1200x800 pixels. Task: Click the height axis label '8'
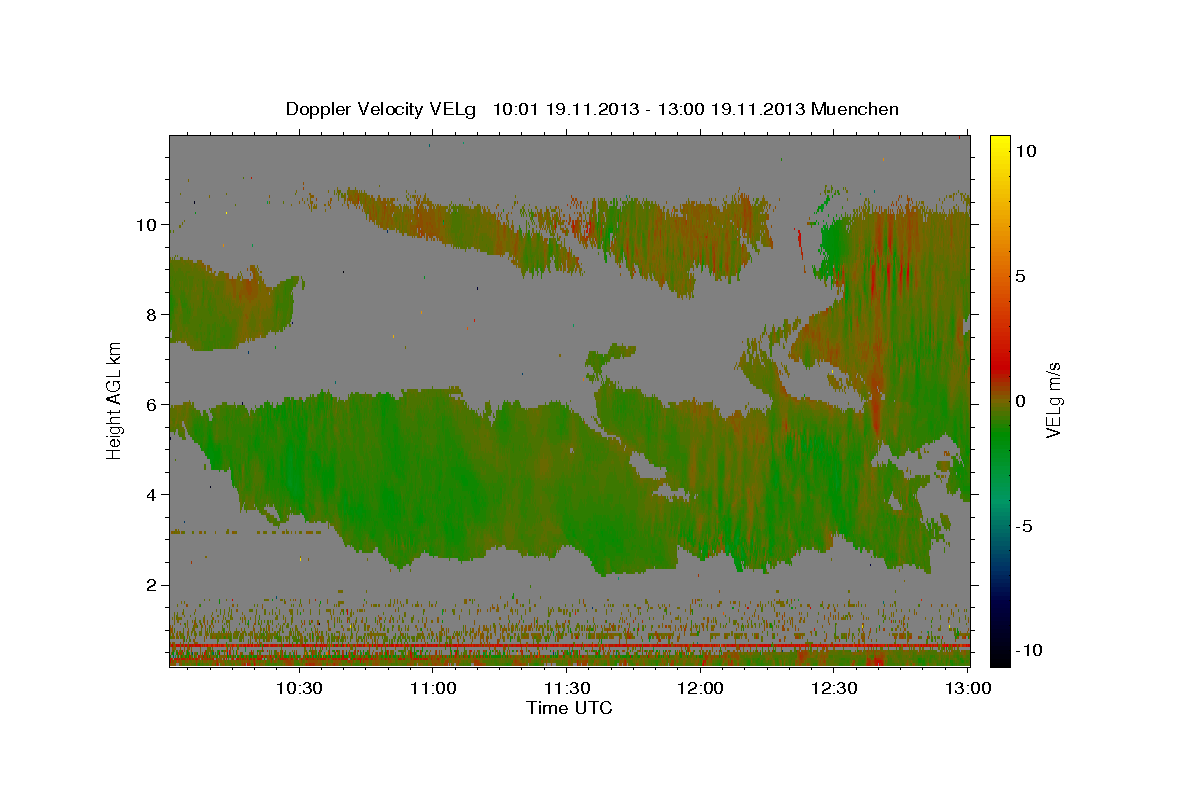[151, 314]
